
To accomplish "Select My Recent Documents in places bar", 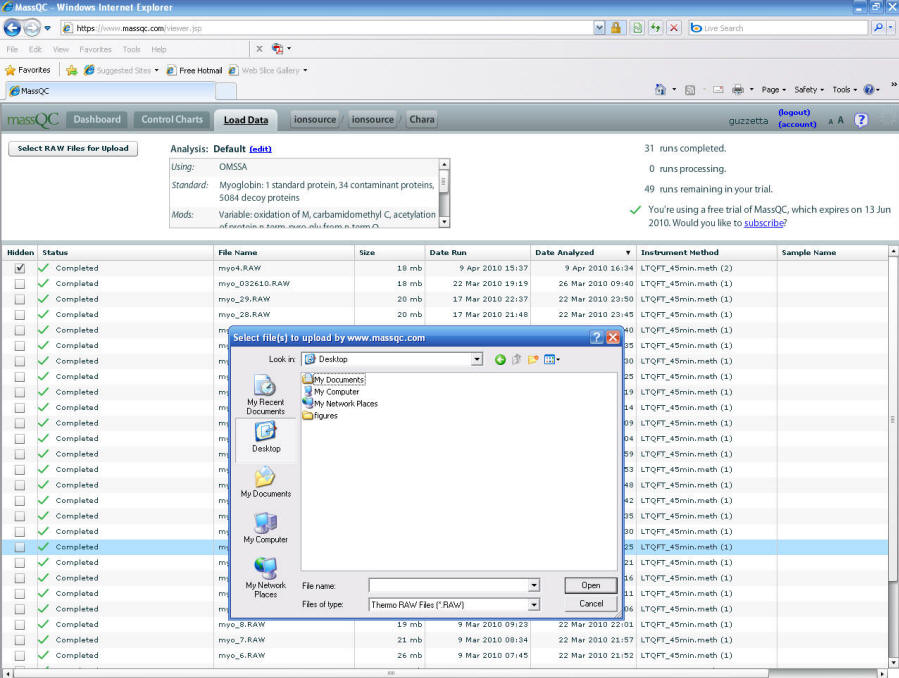I will [x=265, y=394].
